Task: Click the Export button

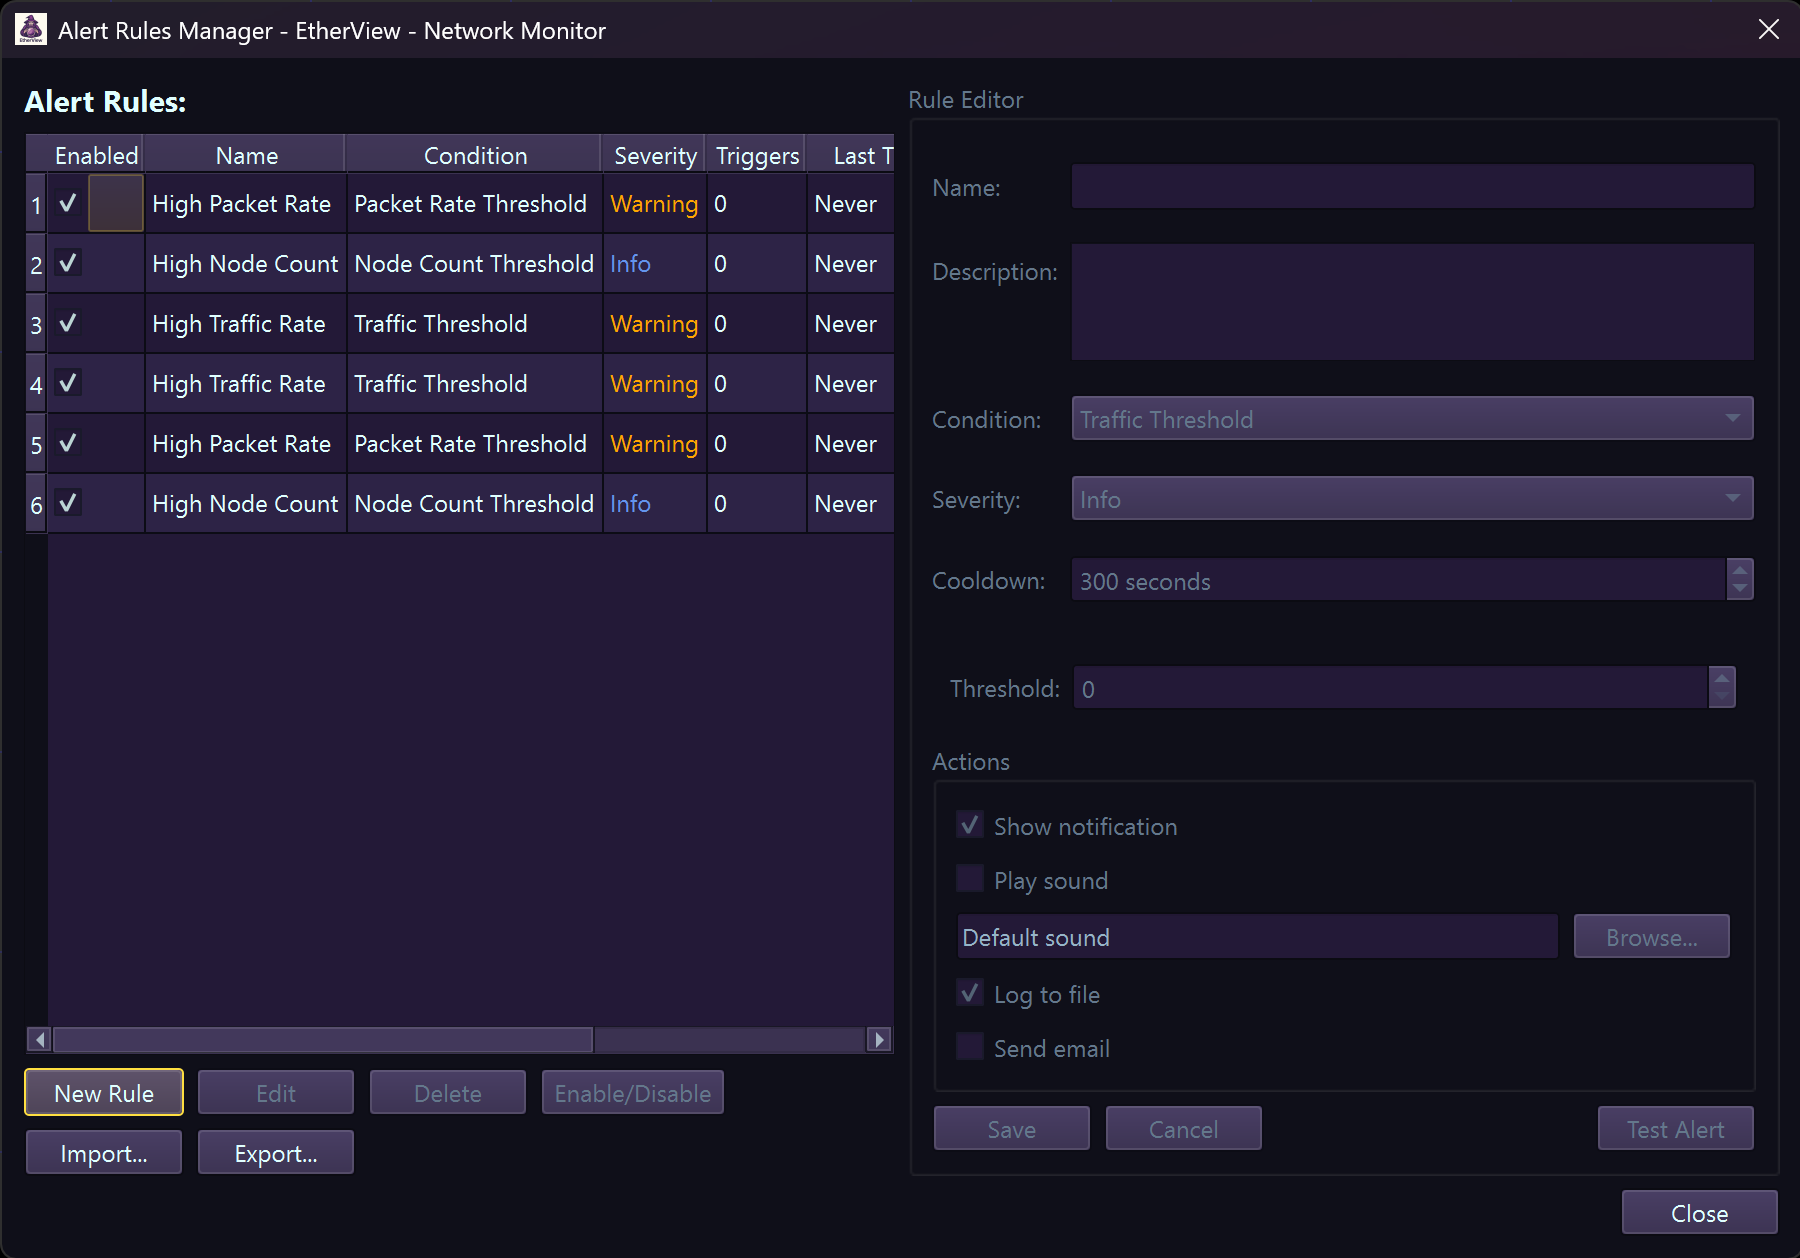Action: point(275,1152)
